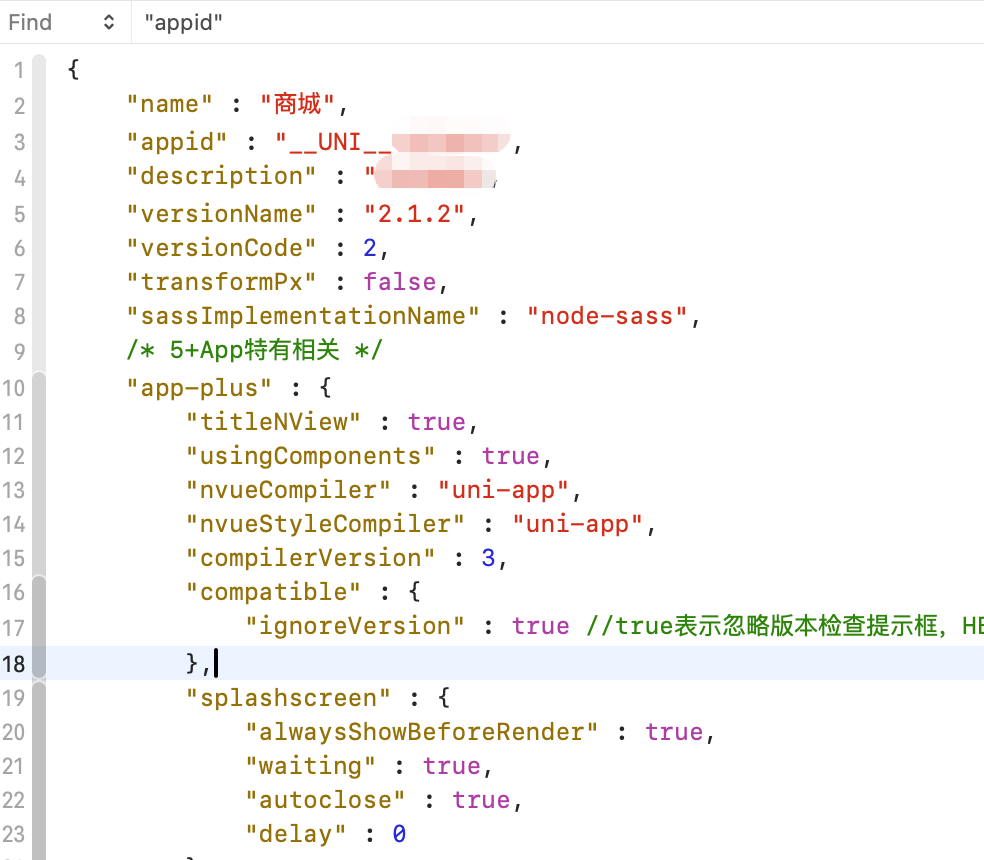The height and width of the screenshot is (860, 984).
Task: Click the true value of autoclose
Action: click(x=481, y=800)
